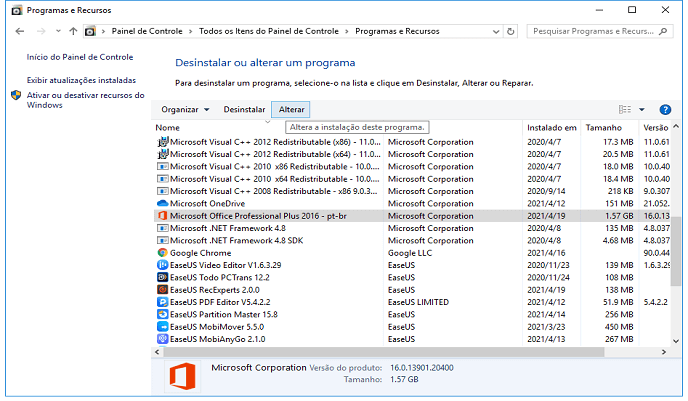Click the 51.9 MB size cell
This screenshot has width=688, height=401.
tap(618, 302)
